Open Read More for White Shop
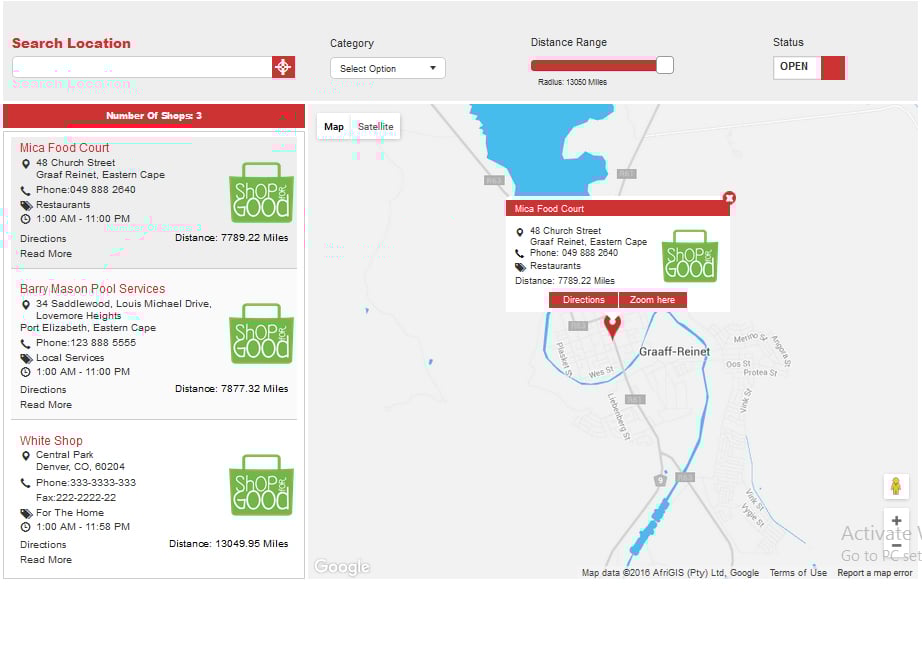The height and width of the screenshot is (657, 922). point(46,560)
